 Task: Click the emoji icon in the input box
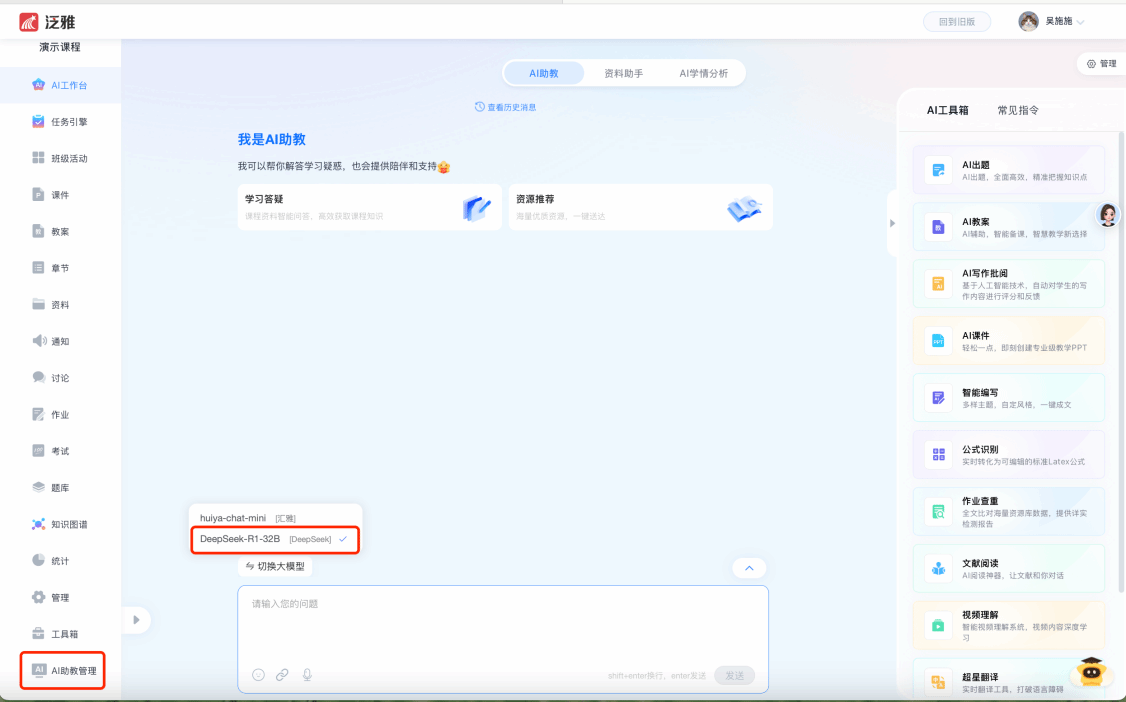258,675
